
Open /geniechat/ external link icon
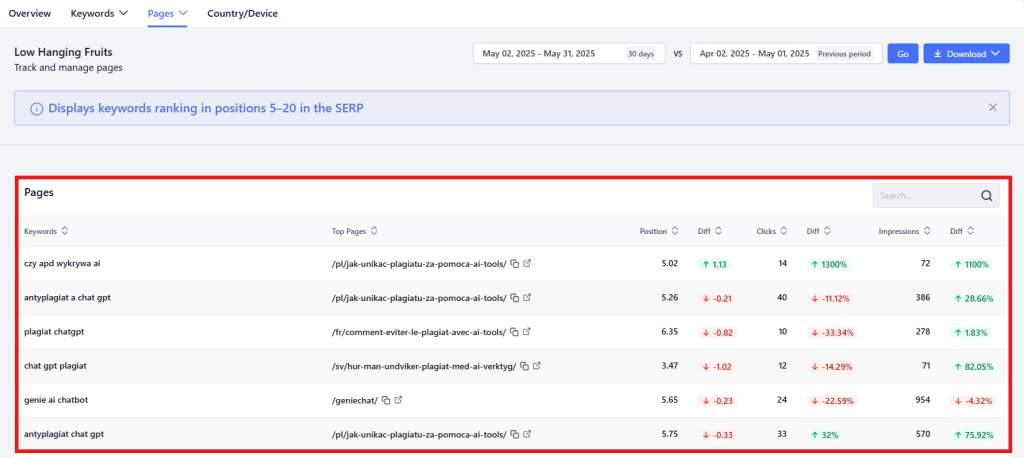click(399, 400)
